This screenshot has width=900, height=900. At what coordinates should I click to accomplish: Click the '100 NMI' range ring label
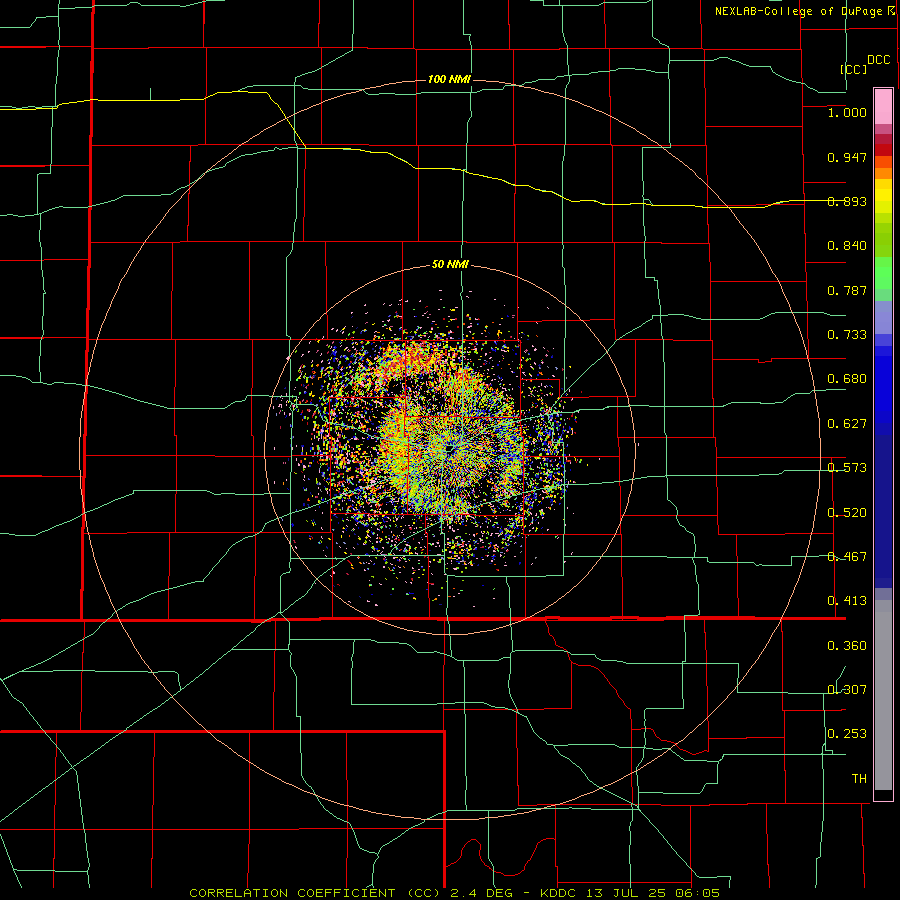[449, 79]
